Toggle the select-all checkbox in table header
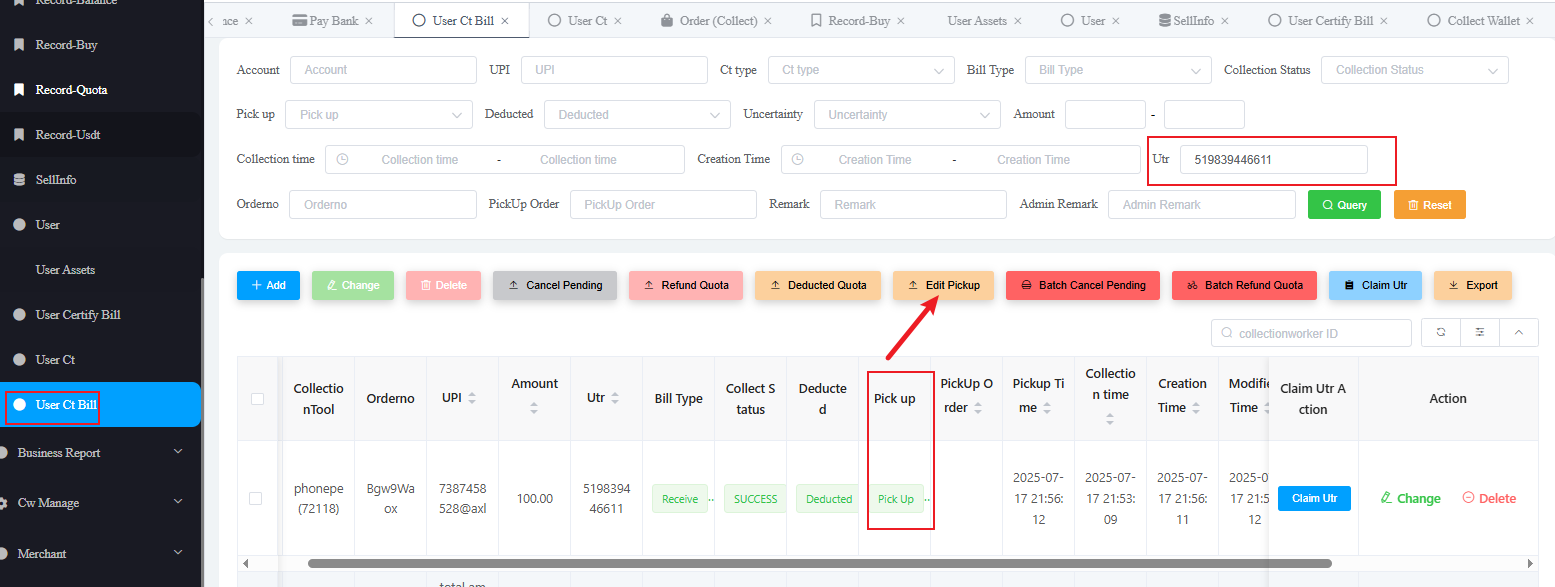This screenshot has width=1555, height=587. [x=257, y=399]
